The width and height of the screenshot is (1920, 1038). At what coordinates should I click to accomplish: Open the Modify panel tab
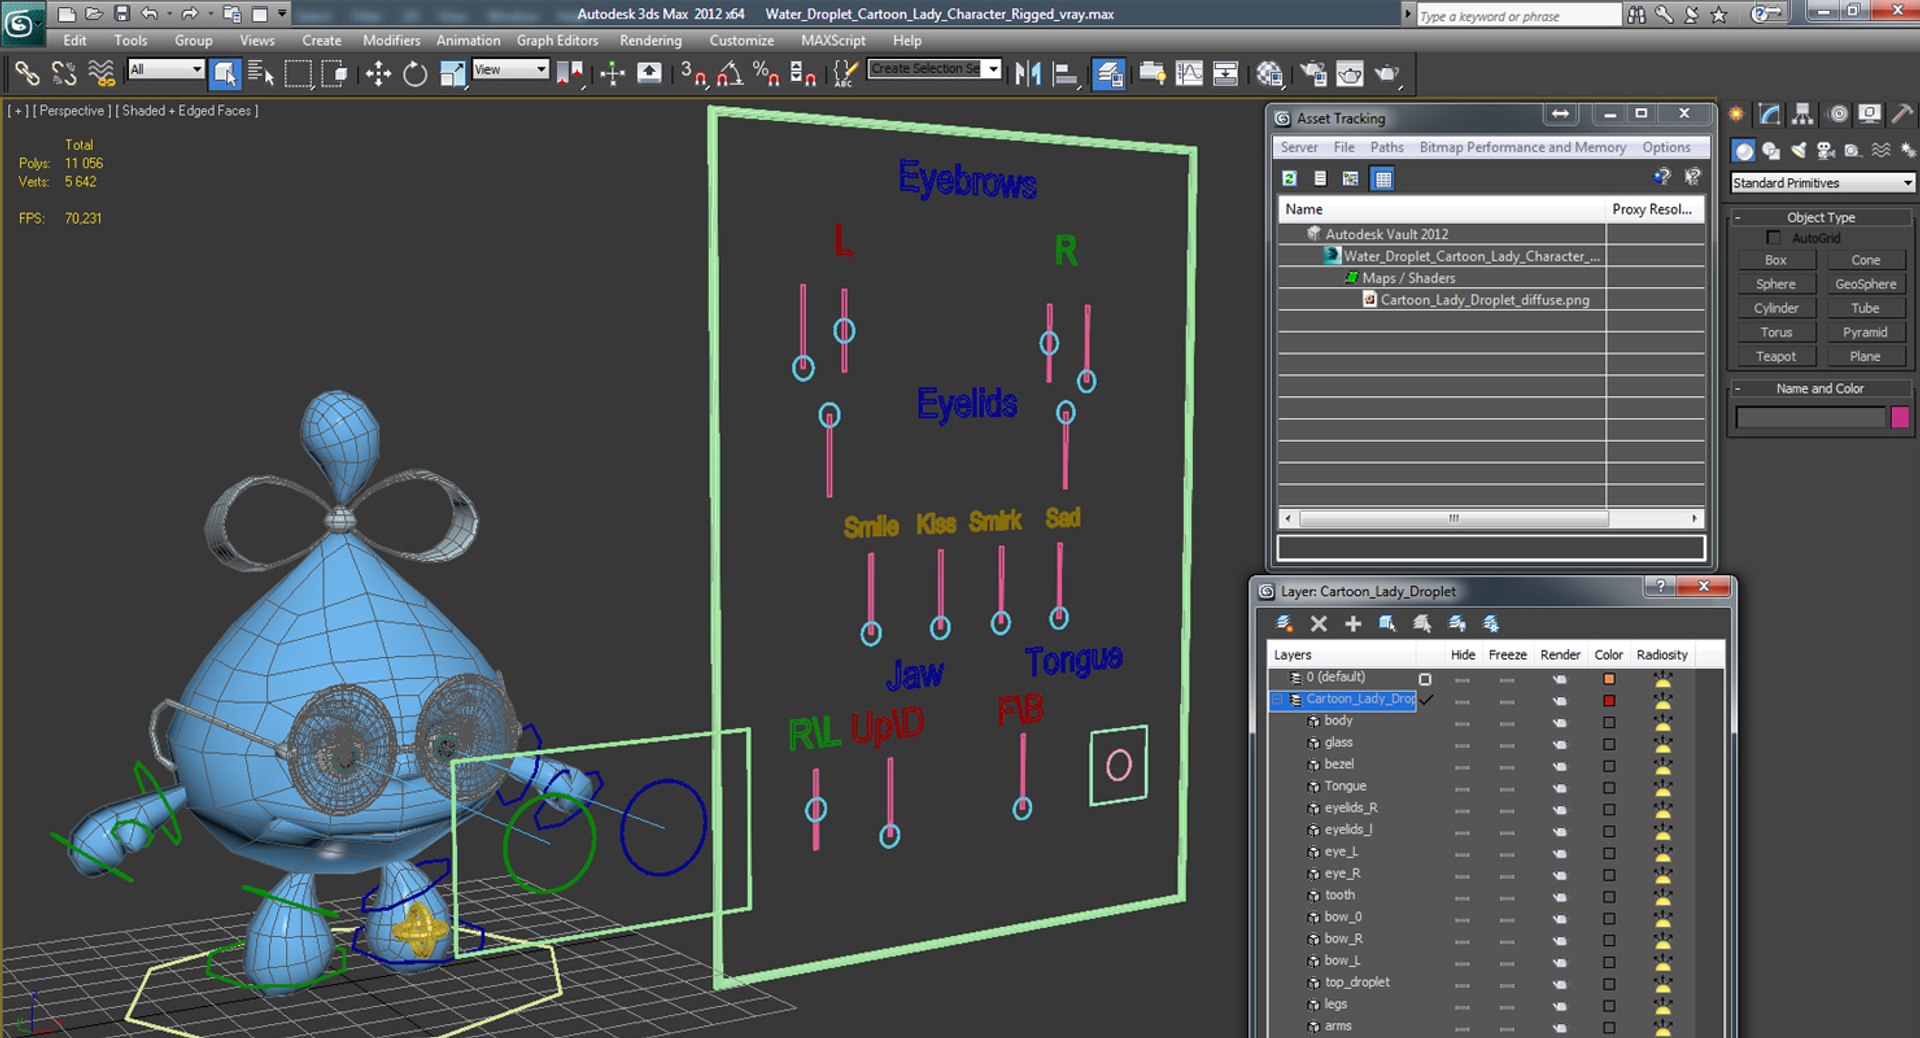(1769, 114)
